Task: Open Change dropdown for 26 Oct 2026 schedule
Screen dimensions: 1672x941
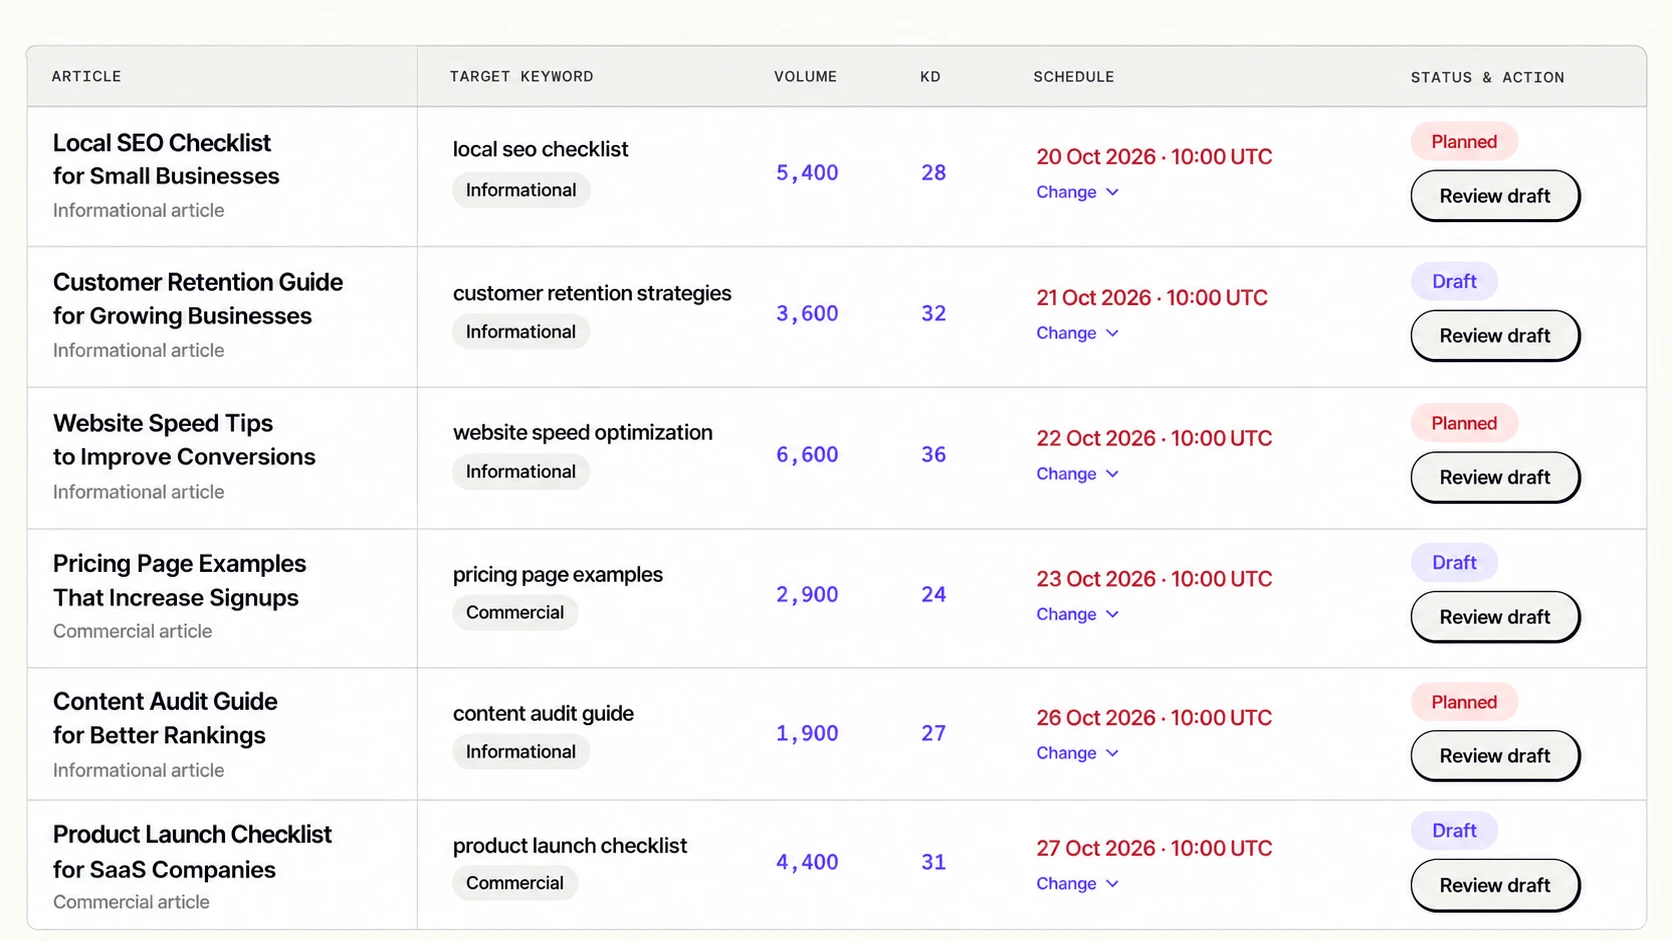Action: [1077, 753]
